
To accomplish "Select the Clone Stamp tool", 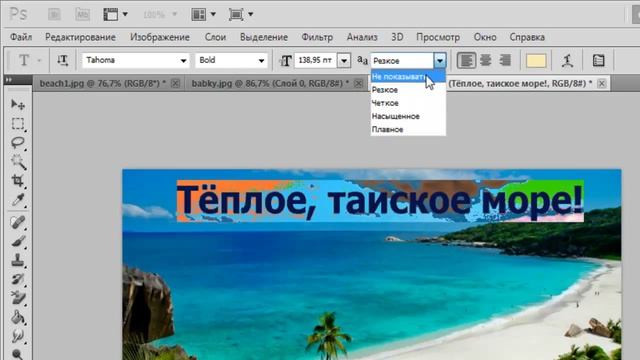I will tap(18, 260).
